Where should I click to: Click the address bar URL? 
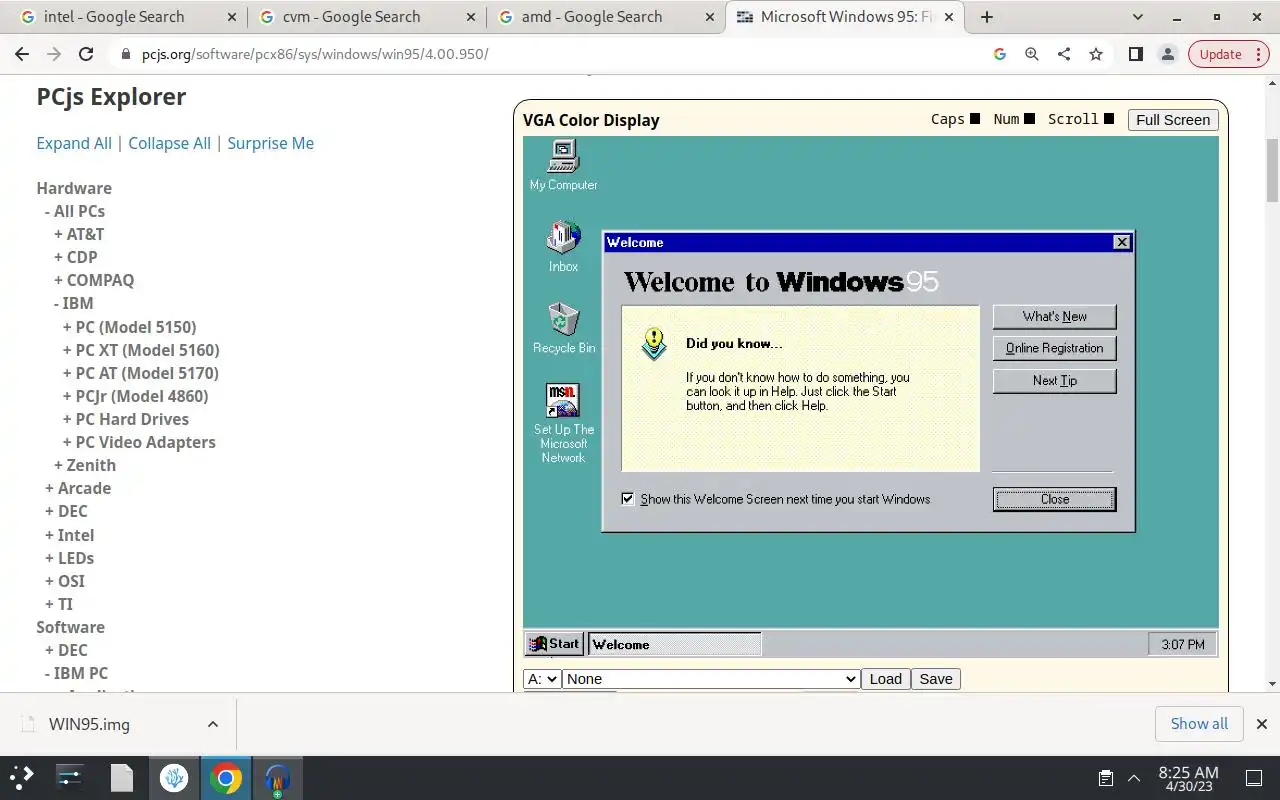tap(315, 54)
